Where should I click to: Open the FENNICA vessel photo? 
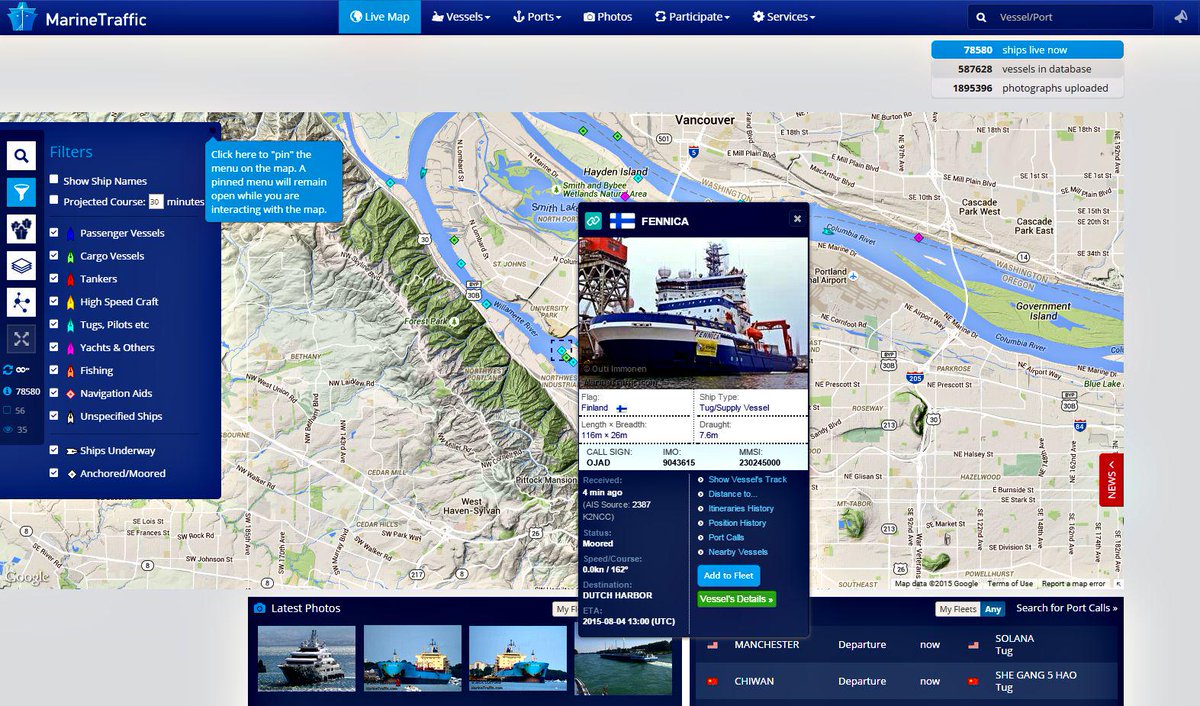(693, 313)
